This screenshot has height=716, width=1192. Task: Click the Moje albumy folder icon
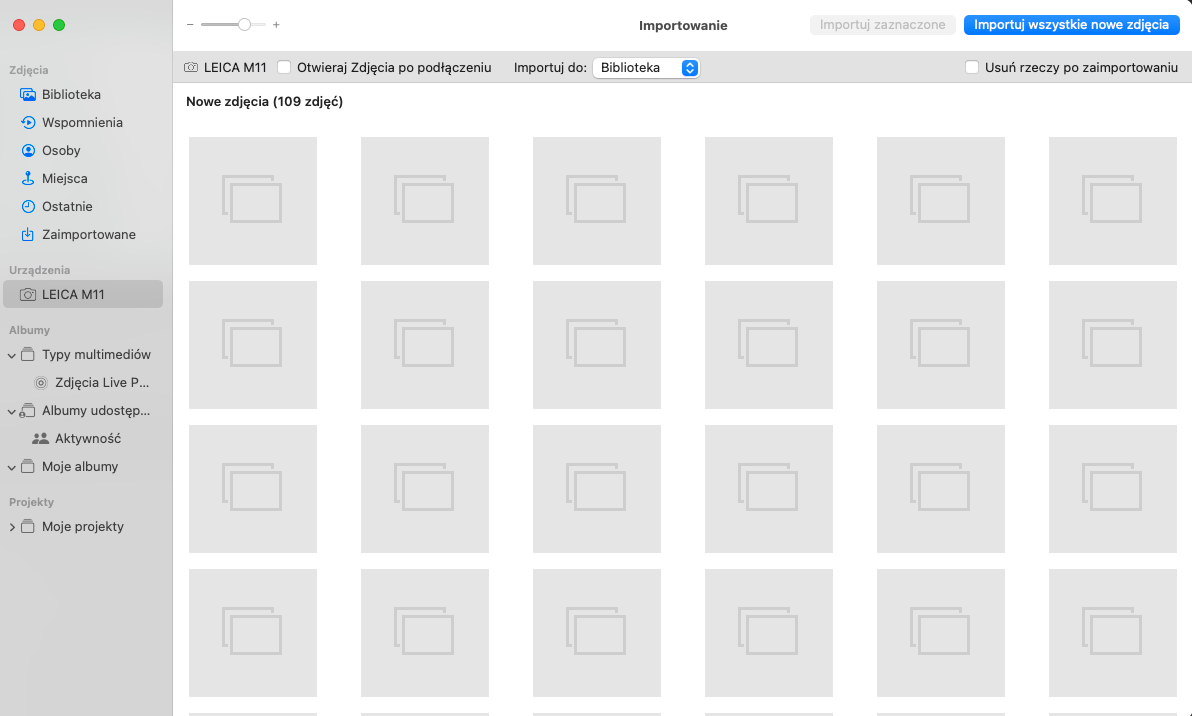(28, 467)
